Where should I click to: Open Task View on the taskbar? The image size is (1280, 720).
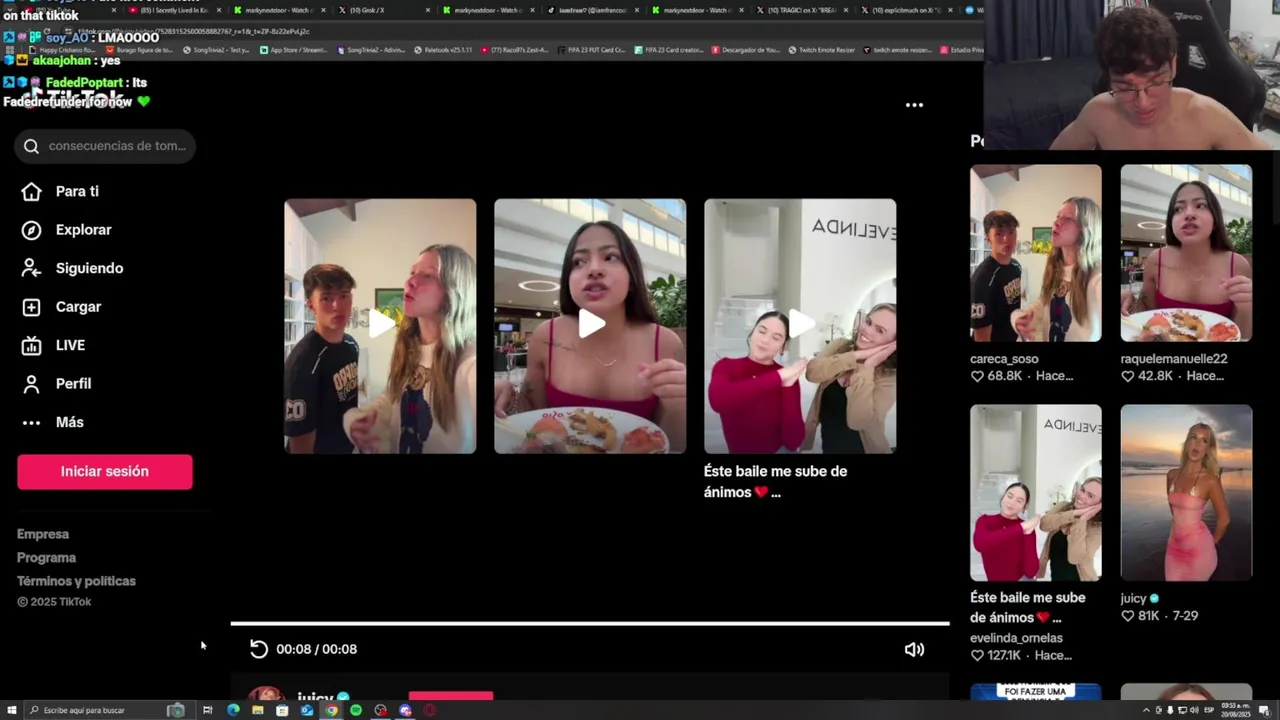(207, 710)
